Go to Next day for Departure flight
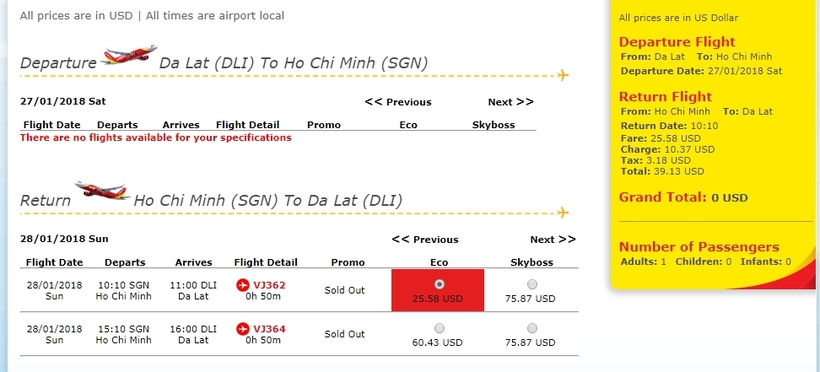This screenshot has width=820, height=372. coord(510,102)
